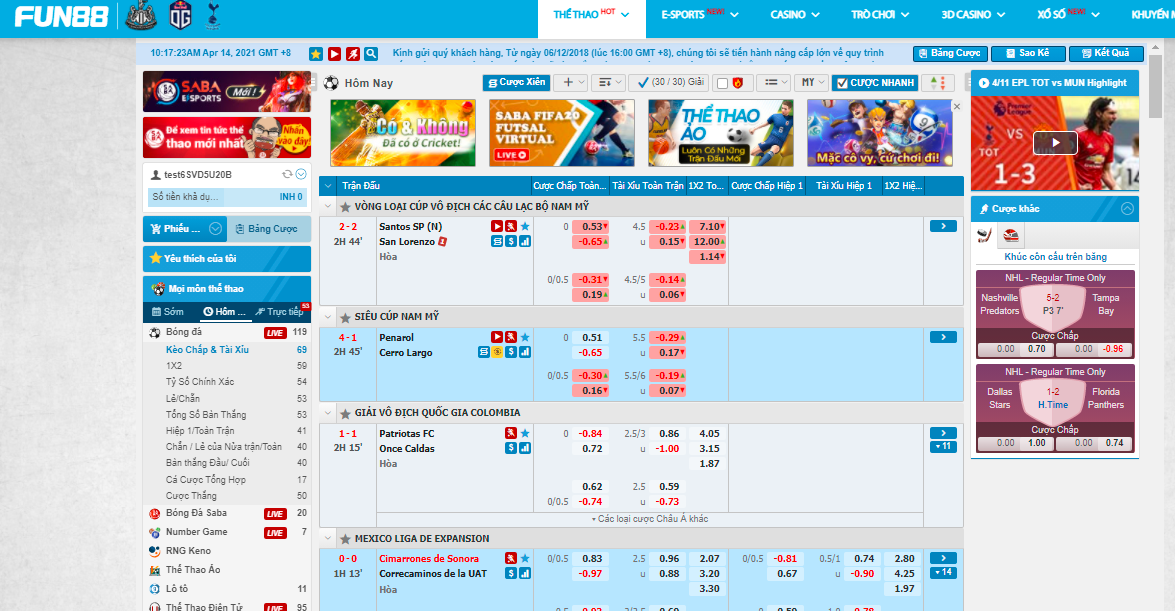Switch to the Sớm tab

(x=168, y=312)
